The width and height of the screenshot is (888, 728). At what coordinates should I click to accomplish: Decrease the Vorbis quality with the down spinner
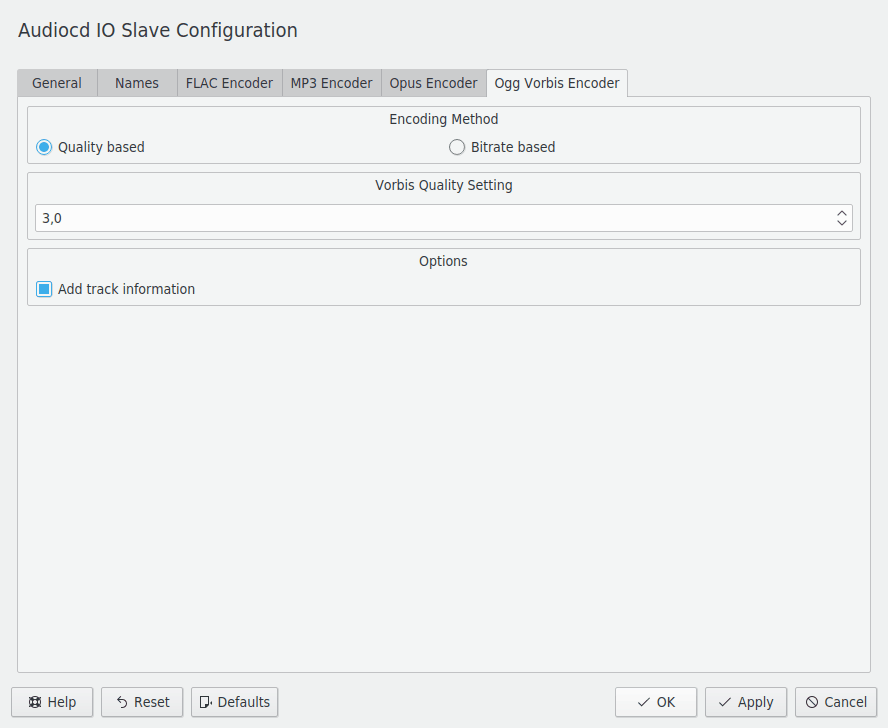841,222
